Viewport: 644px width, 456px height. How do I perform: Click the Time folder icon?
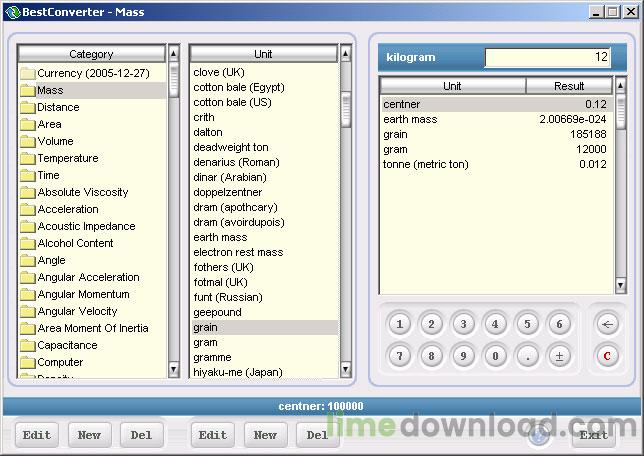pyautogui.click(x=28, y=175)
